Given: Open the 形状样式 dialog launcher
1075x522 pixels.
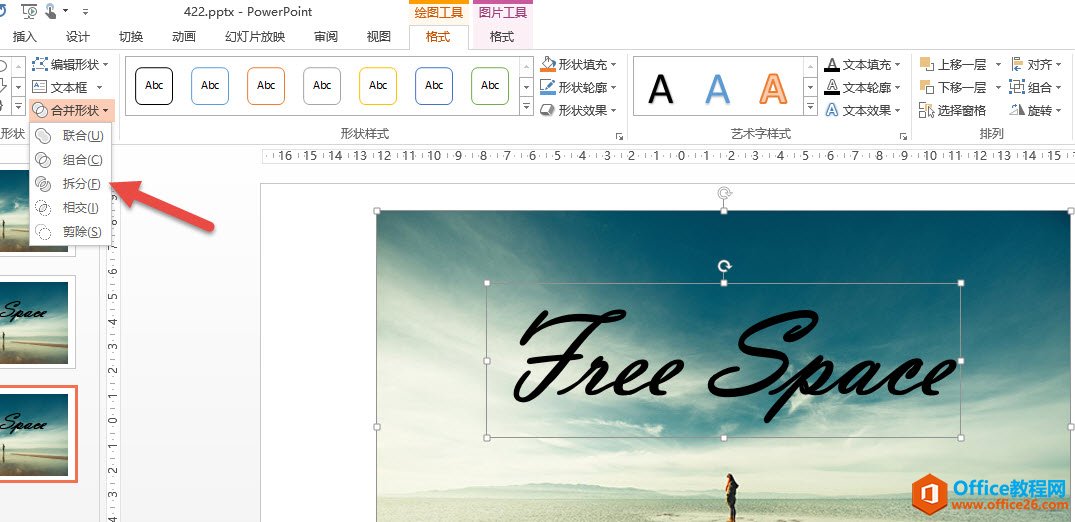Looking at the screenshot, I should coord(619,137).
